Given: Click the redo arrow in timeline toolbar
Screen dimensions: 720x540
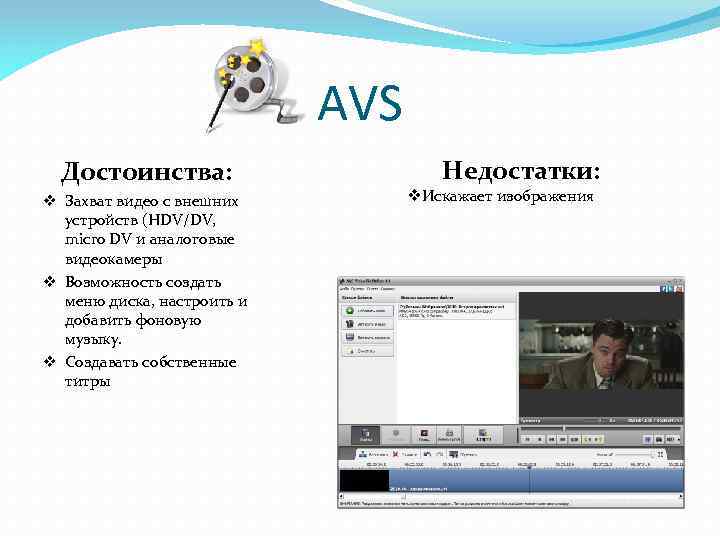Looking at the screenshot, I should [439, 454].
